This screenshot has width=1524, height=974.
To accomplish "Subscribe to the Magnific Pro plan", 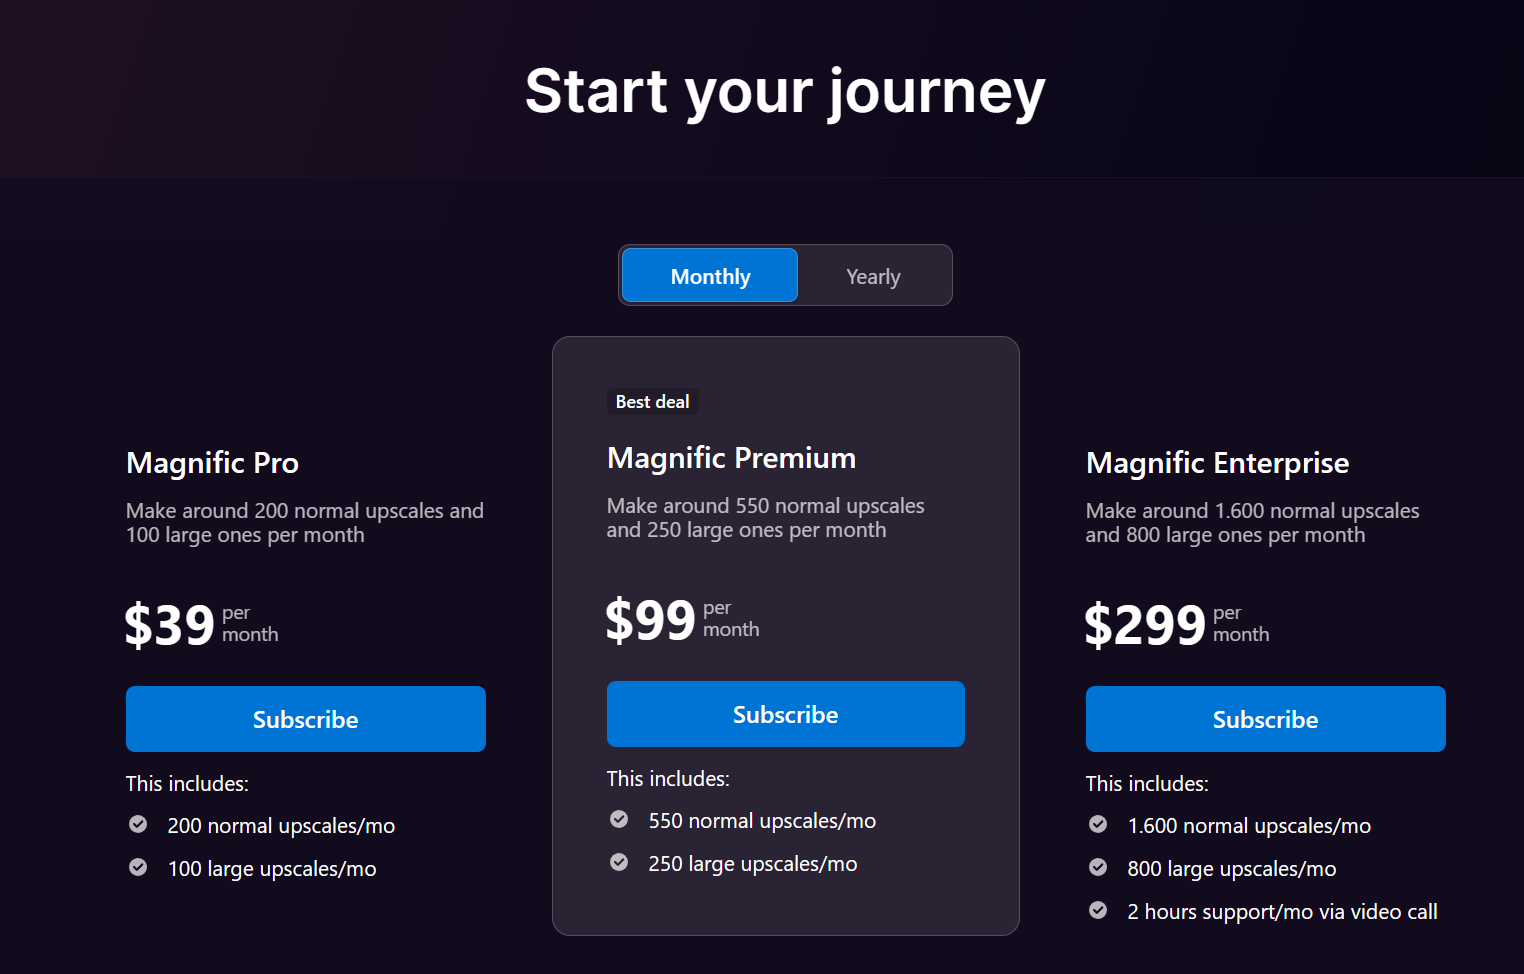I will pos(305,719).
